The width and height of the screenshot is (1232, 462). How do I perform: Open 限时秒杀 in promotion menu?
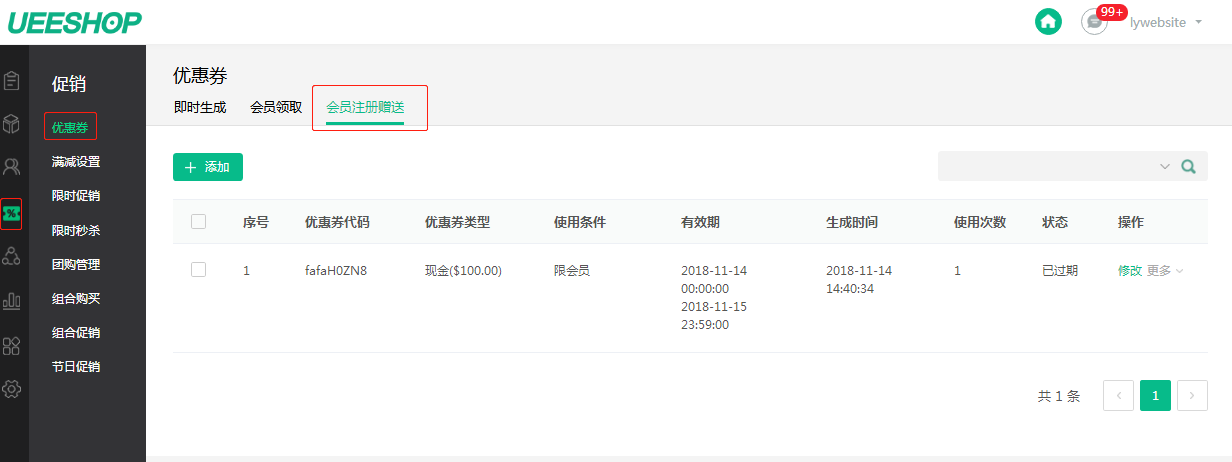coord(76,230)
